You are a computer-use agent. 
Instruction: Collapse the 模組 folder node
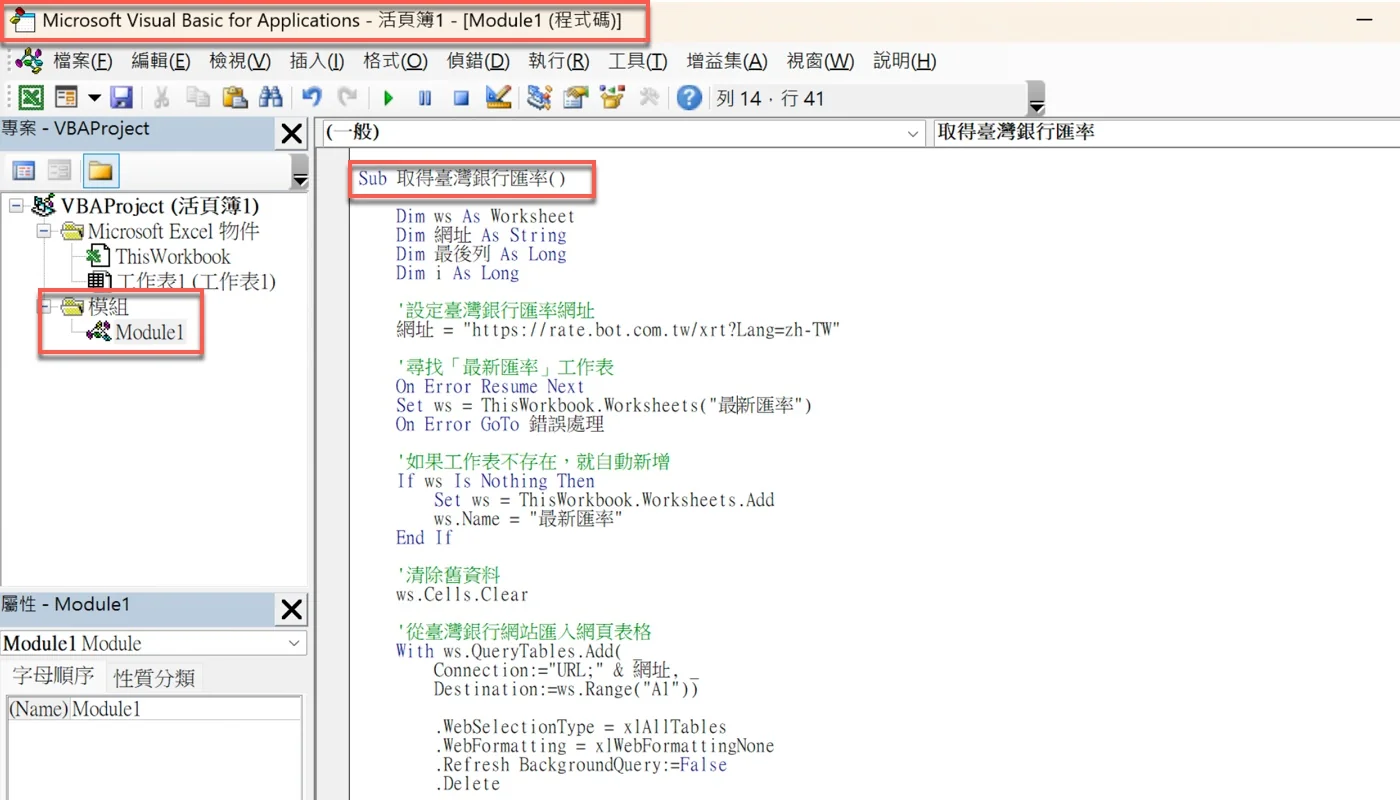tap(44, 307)
